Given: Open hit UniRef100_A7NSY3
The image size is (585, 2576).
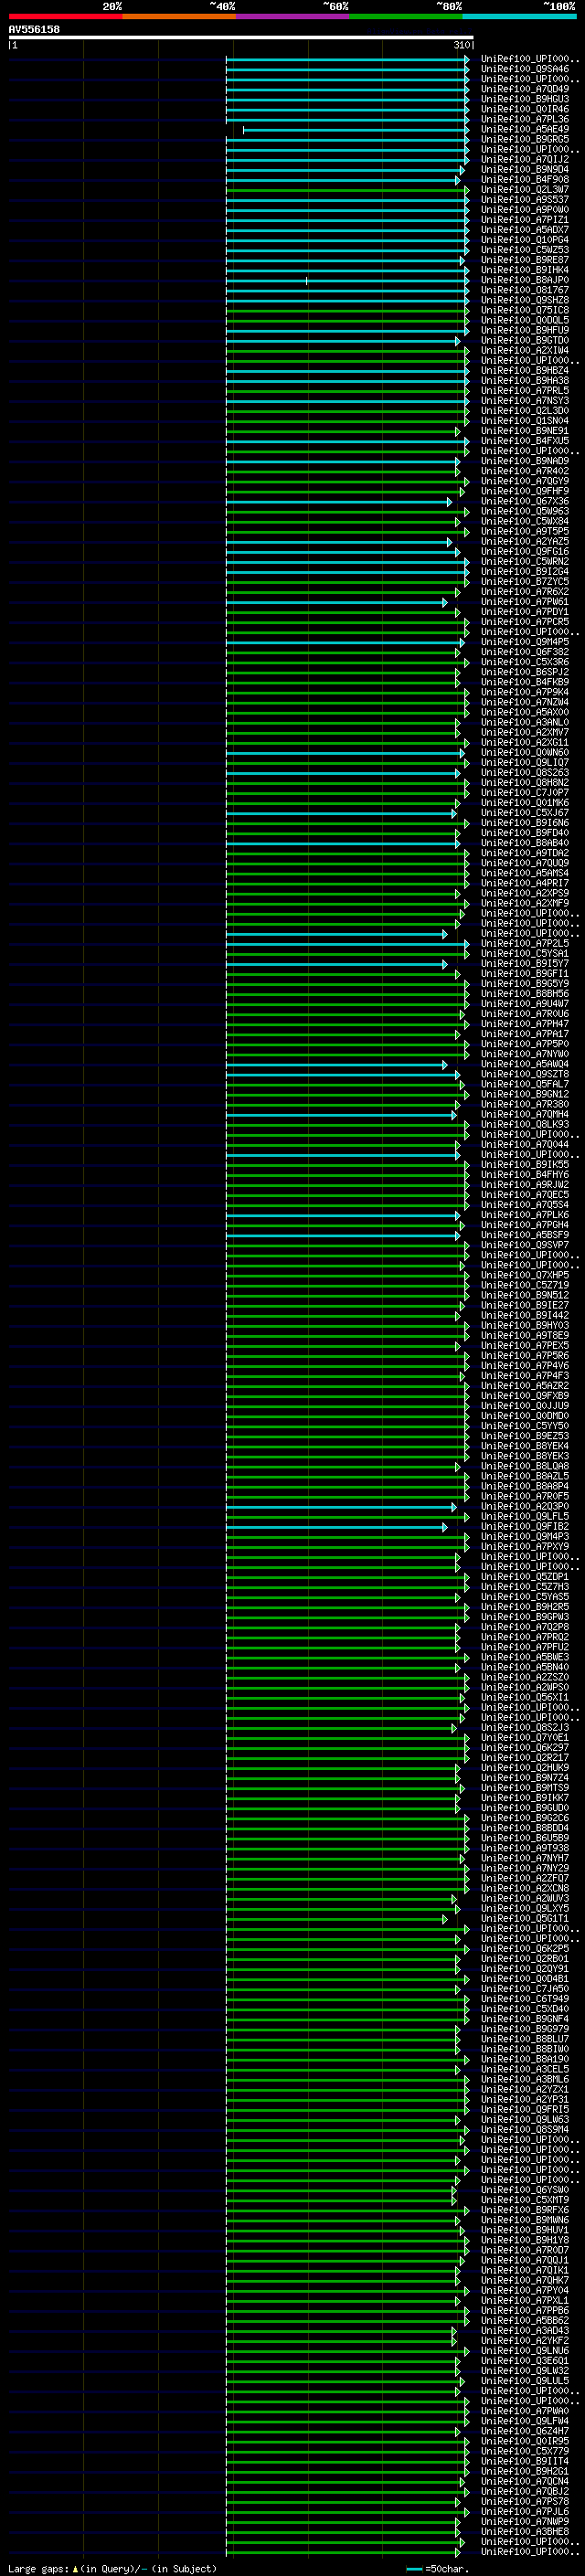Looking at the screenshot, I should [x=525, y=400].
